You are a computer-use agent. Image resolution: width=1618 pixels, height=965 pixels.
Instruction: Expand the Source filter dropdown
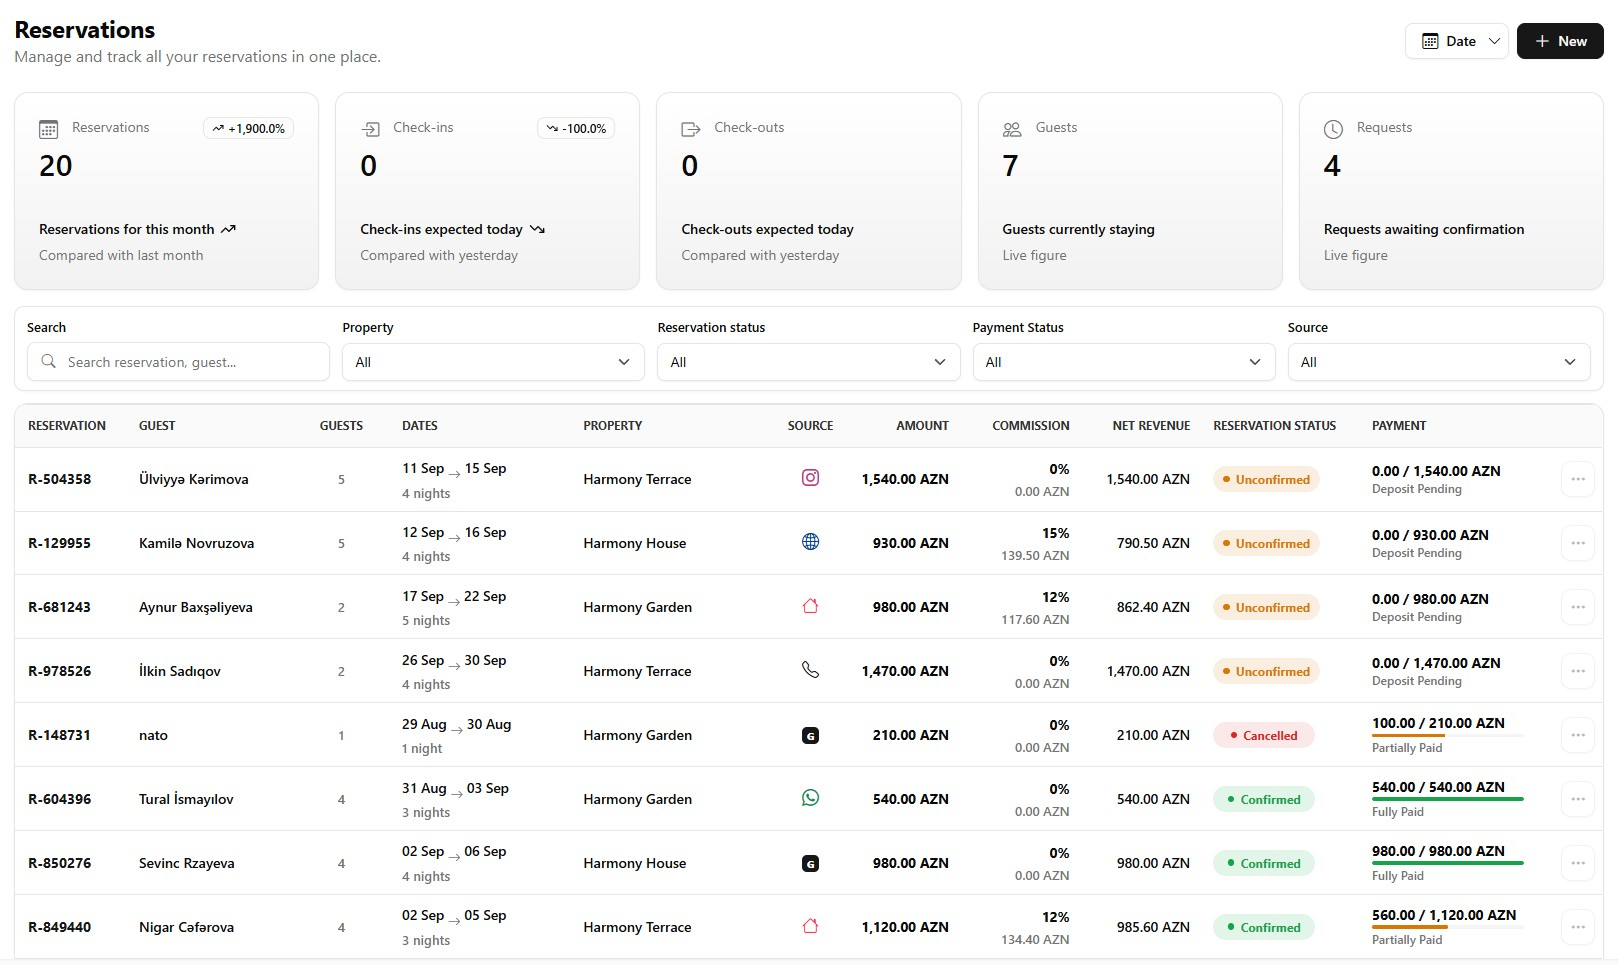point(1439,362)
